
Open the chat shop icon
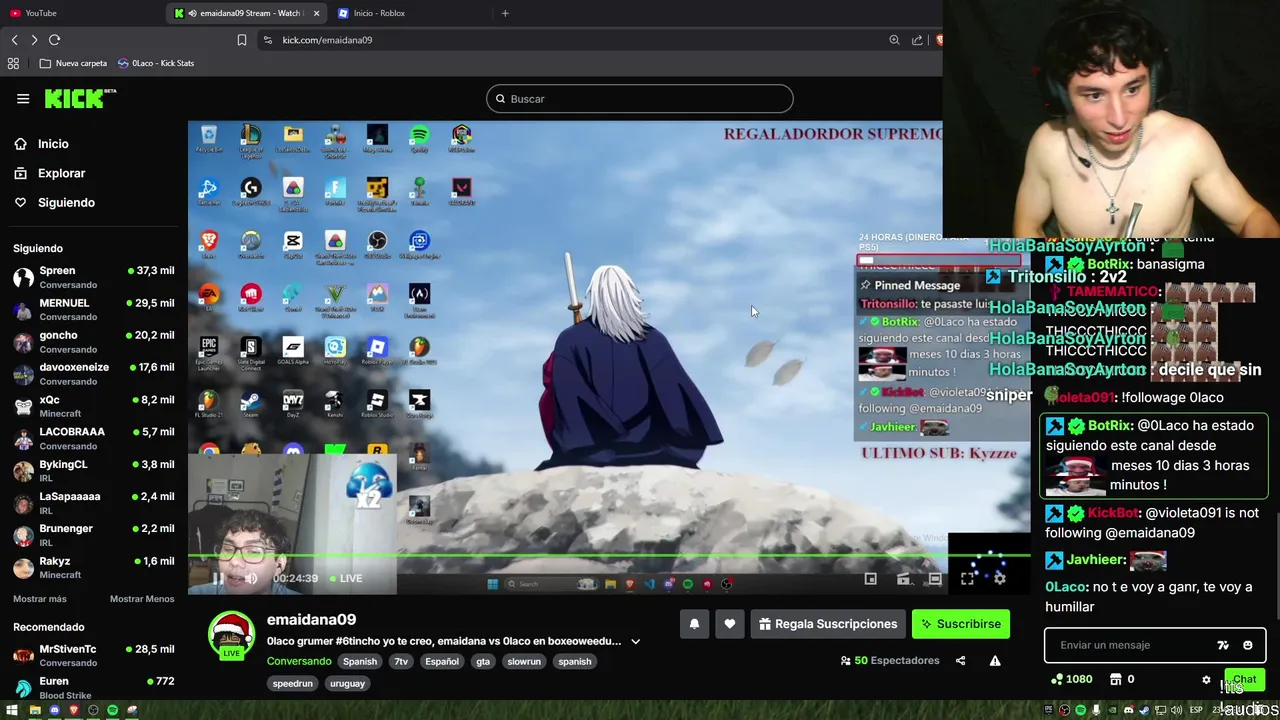click(1116, 679)
